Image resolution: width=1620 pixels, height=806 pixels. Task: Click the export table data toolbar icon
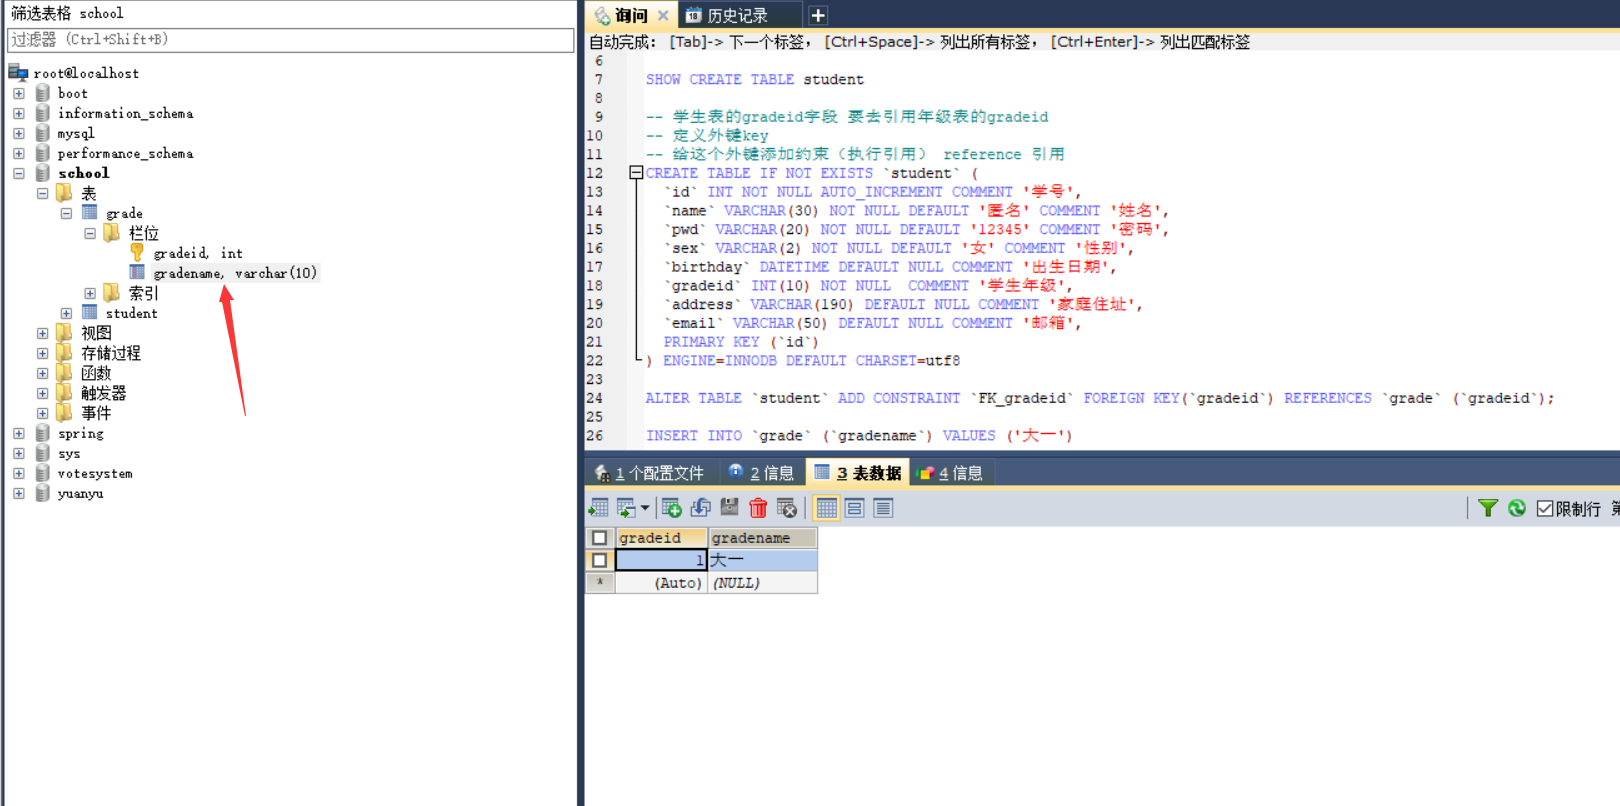[x=599, y=508]
